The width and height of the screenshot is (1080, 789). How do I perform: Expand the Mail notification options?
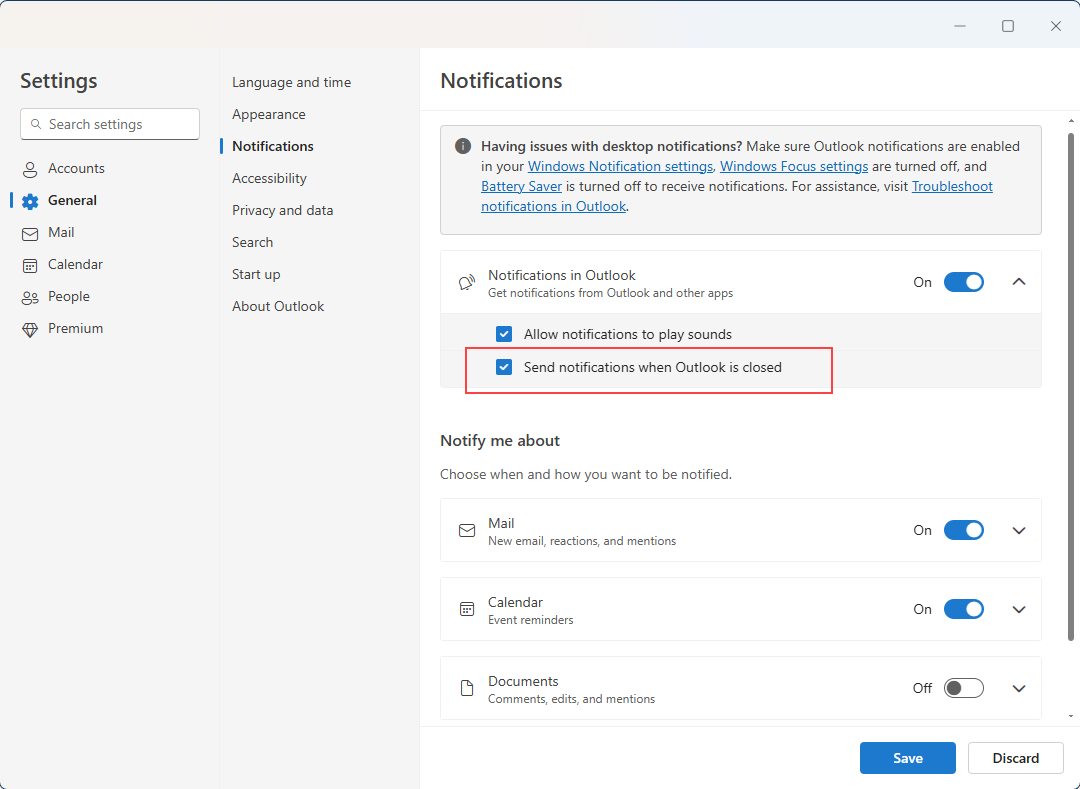[x=1019, y=530]
